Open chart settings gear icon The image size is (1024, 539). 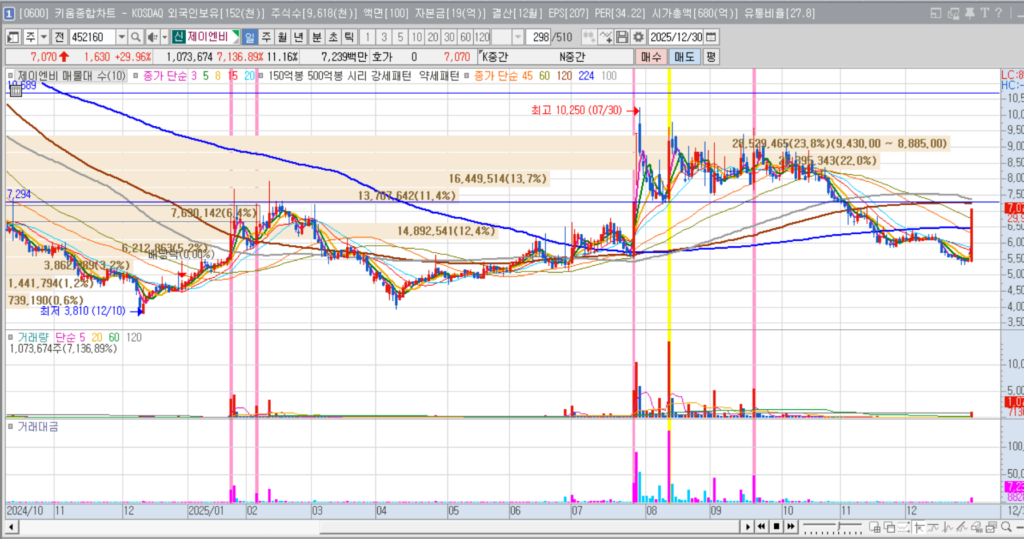coord(638,37)
